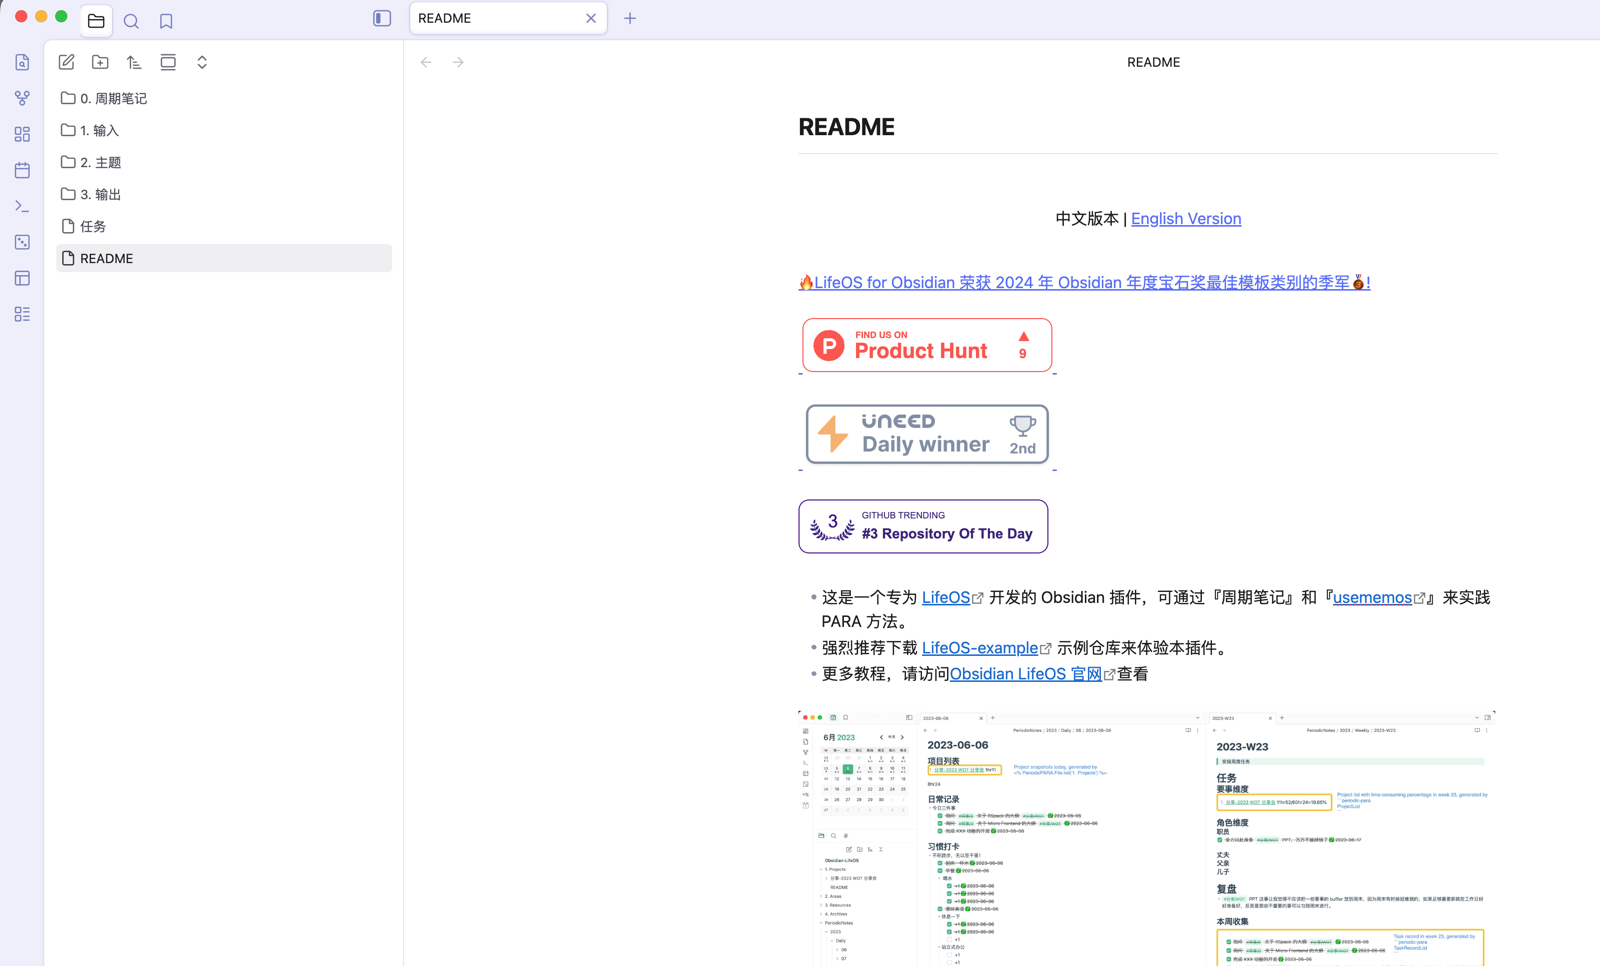The width and height of the screenshot is (1600, 966).
Task: Open canvas ribbon icon
Action: [x=22, y=134]
